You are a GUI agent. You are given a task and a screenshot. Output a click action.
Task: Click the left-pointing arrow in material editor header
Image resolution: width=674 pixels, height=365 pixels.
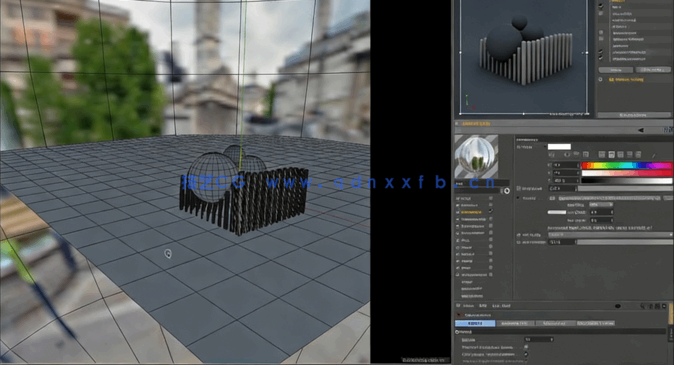(640, 130)
